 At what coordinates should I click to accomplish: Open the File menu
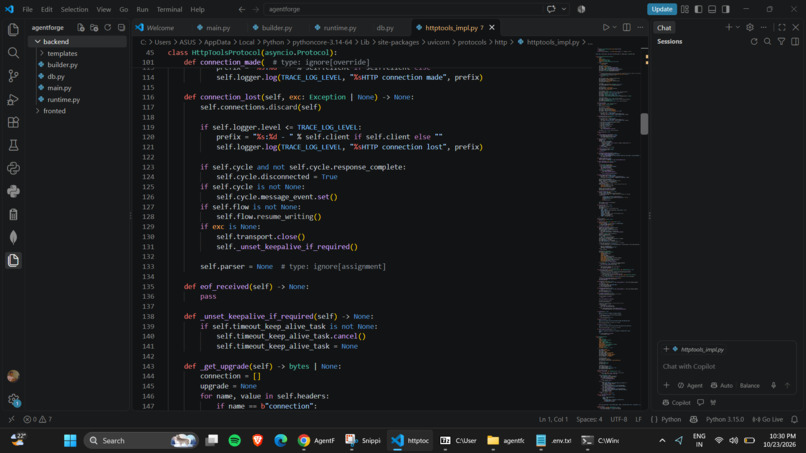[27, 9]
